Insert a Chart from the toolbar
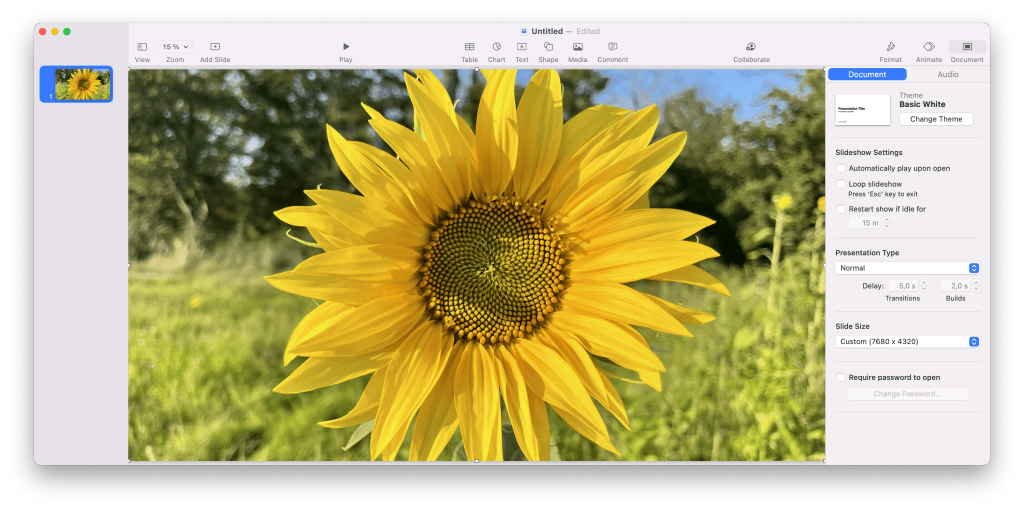 tap(496, 47)
